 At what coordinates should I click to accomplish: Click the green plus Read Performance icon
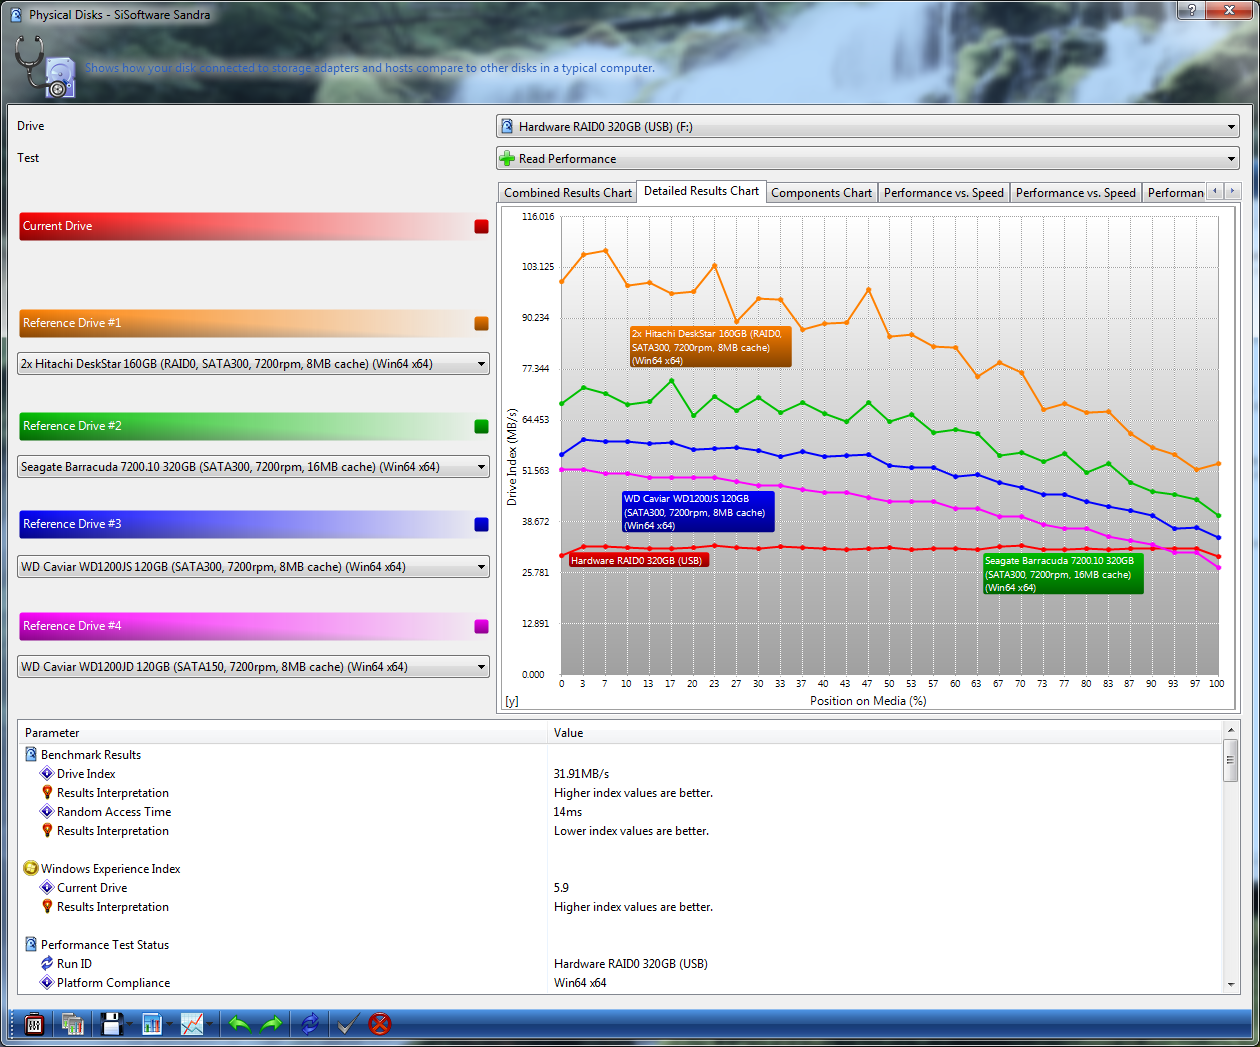[x=507, y=159]
